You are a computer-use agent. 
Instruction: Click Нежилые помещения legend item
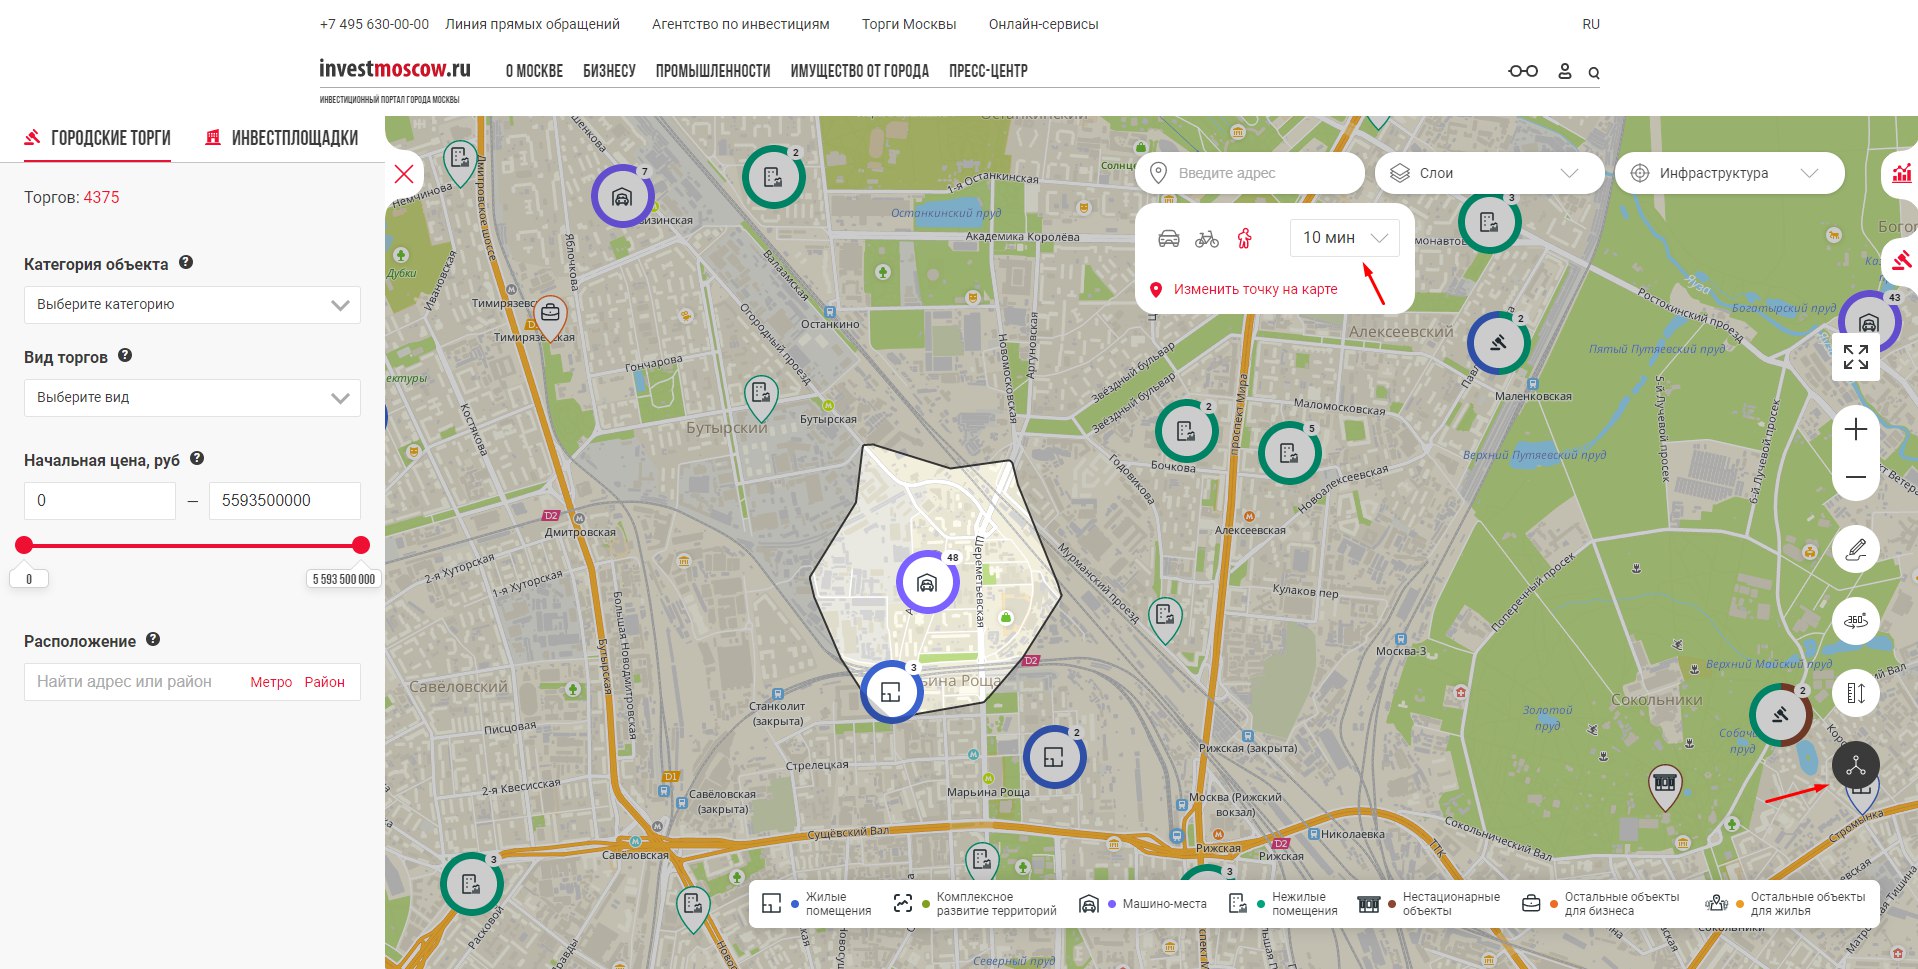1283,904
